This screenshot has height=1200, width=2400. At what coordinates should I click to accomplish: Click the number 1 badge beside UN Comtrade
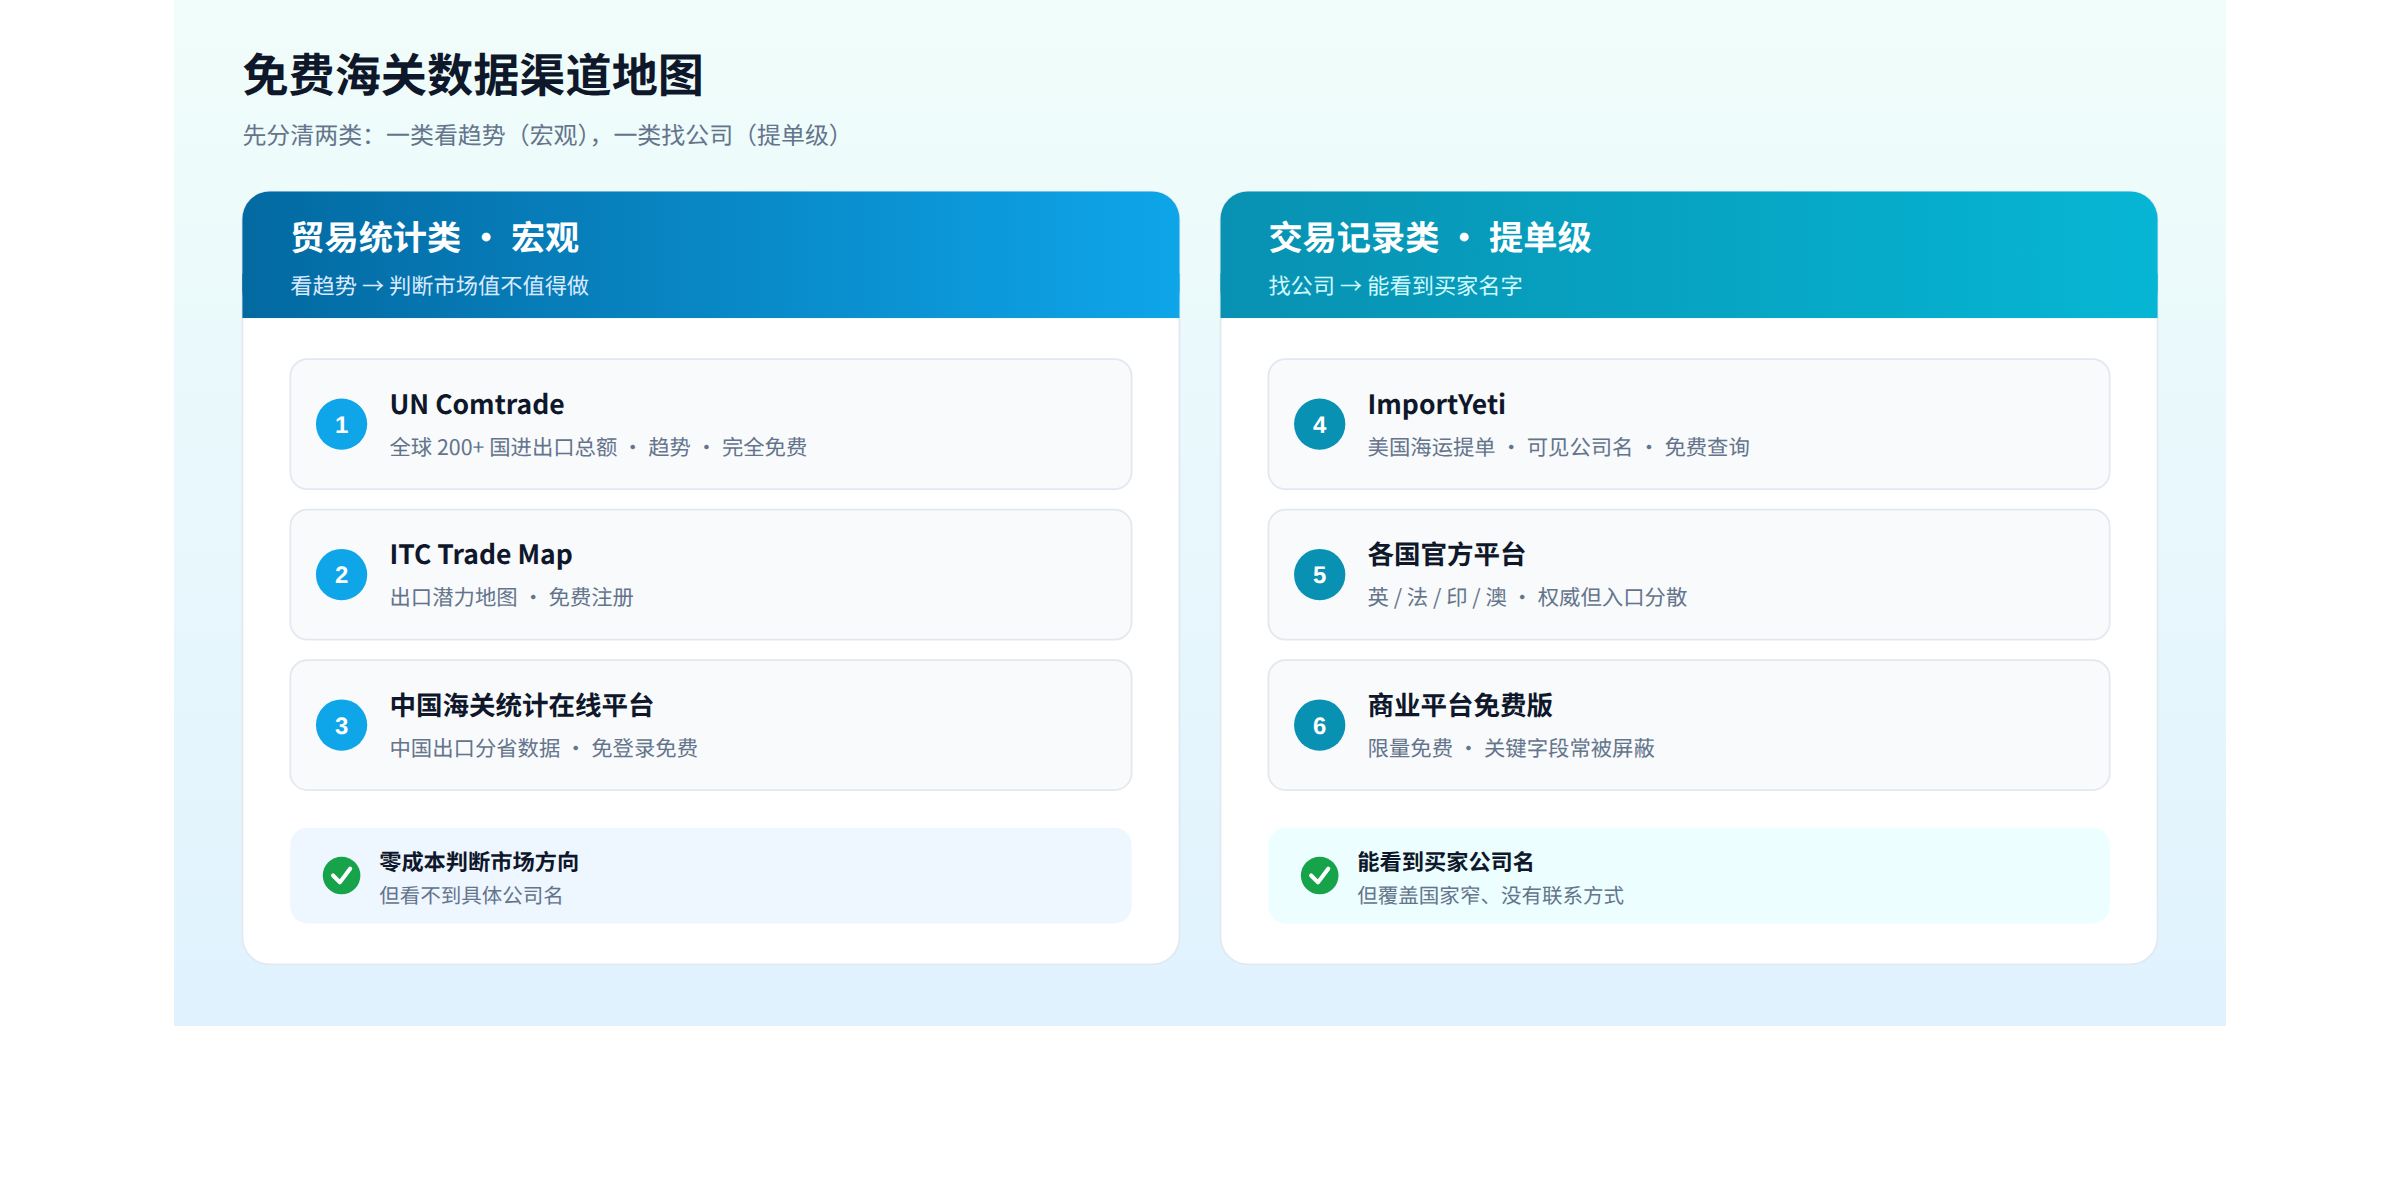click(341, 425)
